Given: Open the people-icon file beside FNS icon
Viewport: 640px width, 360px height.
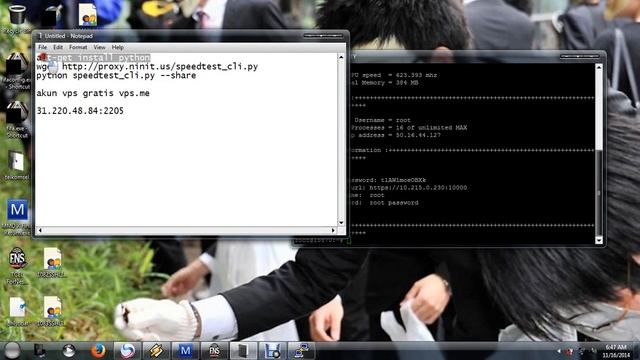Looking at the screenshot, I should (52, 263).
